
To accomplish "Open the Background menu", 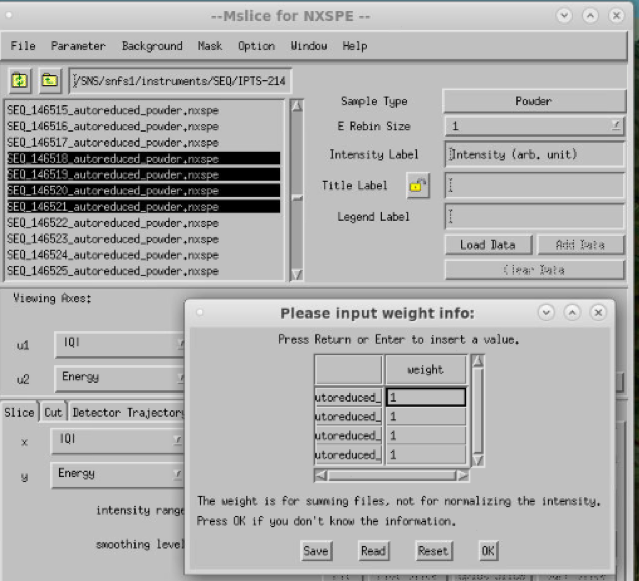I will coord(152,46).
